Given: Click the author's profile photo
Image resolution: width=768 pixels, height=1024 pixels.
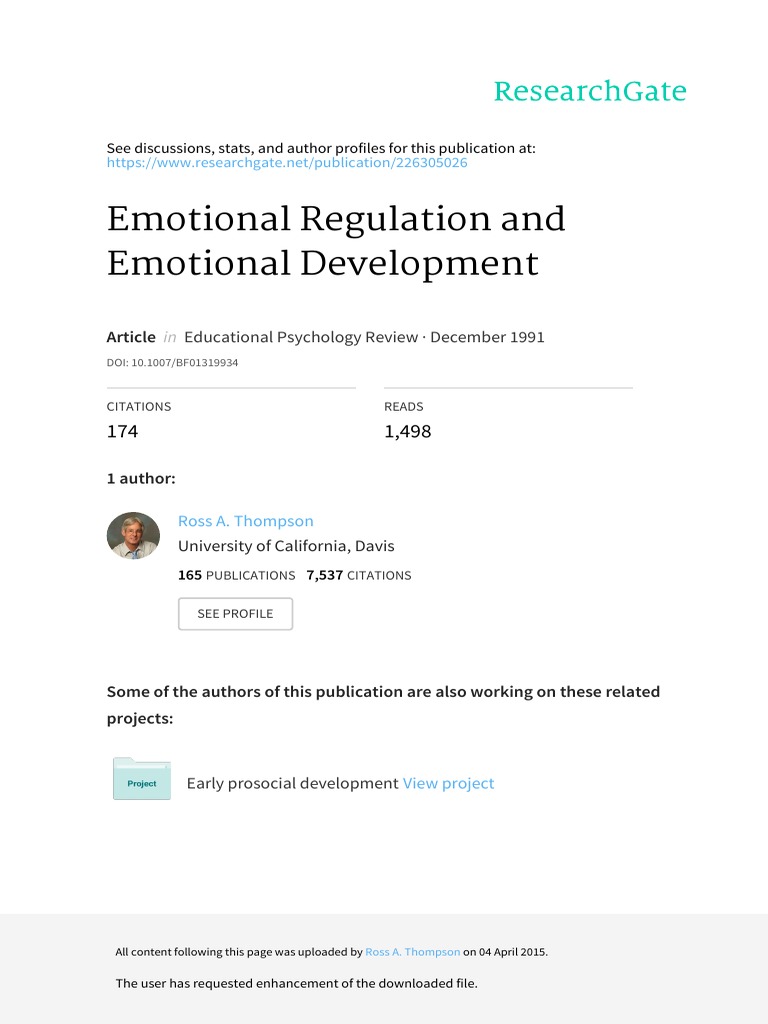Looking at the screenshot, I should point(133,535).
